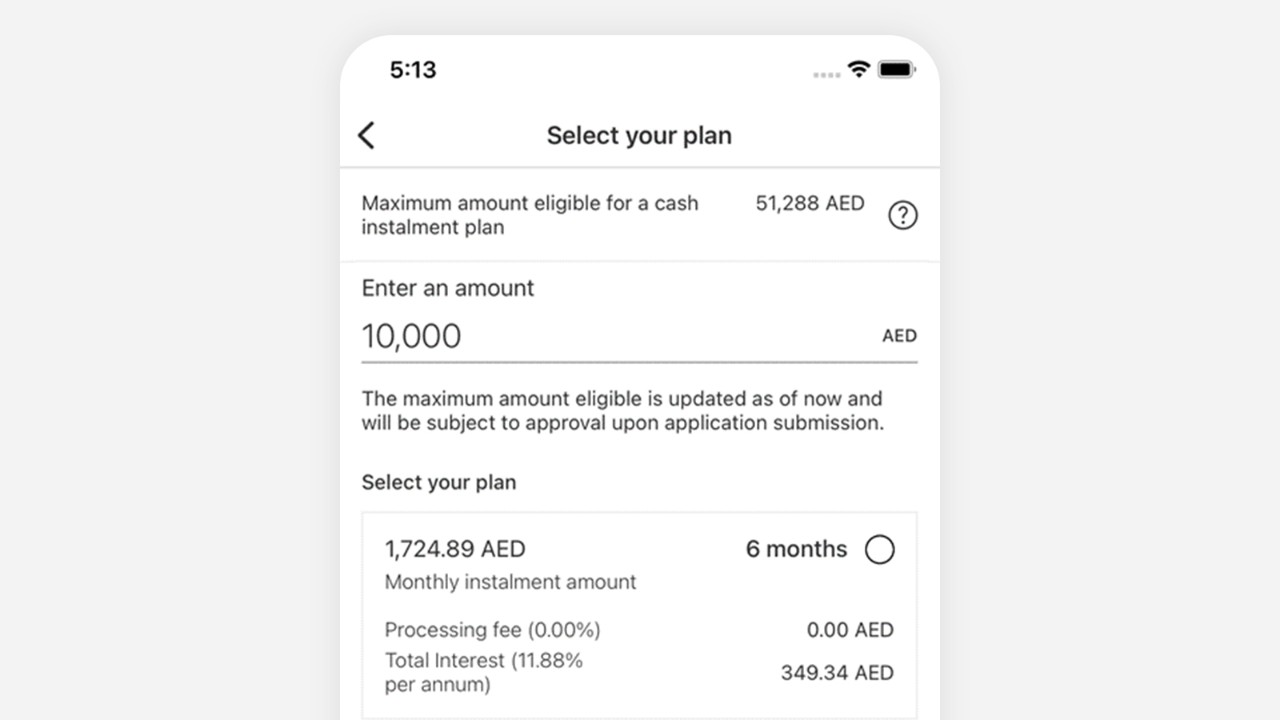Tap the Wi-Fi status icon

pyautogui.click(x=858, y=69)
